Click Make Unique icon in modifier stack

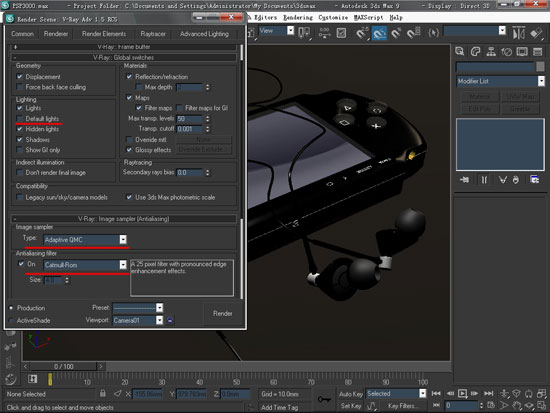click(503, 180)
